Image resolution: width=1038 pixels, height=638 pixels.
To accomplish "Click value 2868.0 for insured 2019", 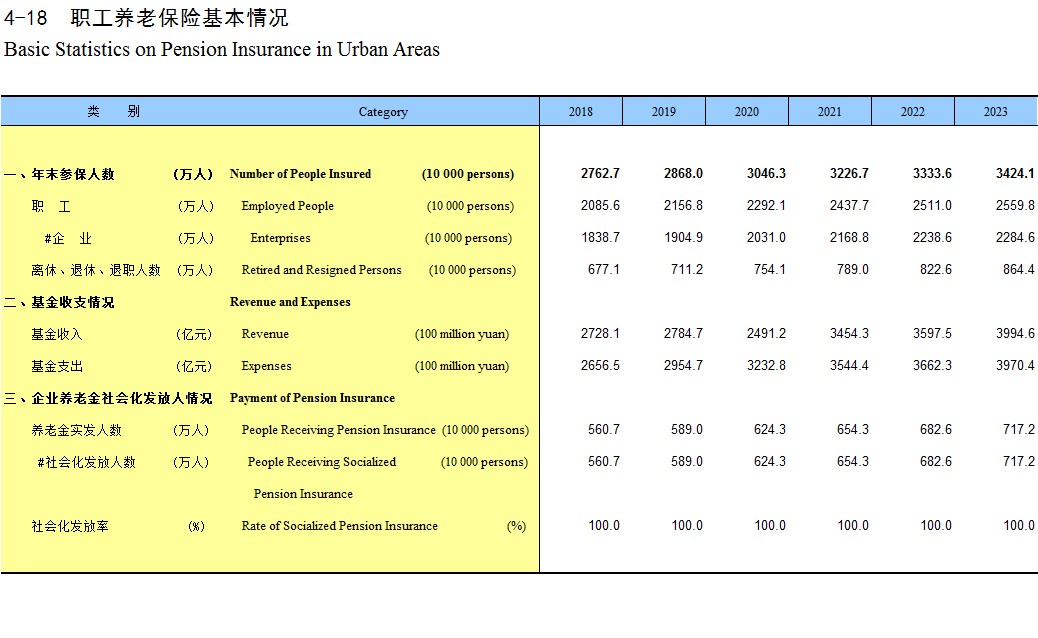I will coord(683,173).
